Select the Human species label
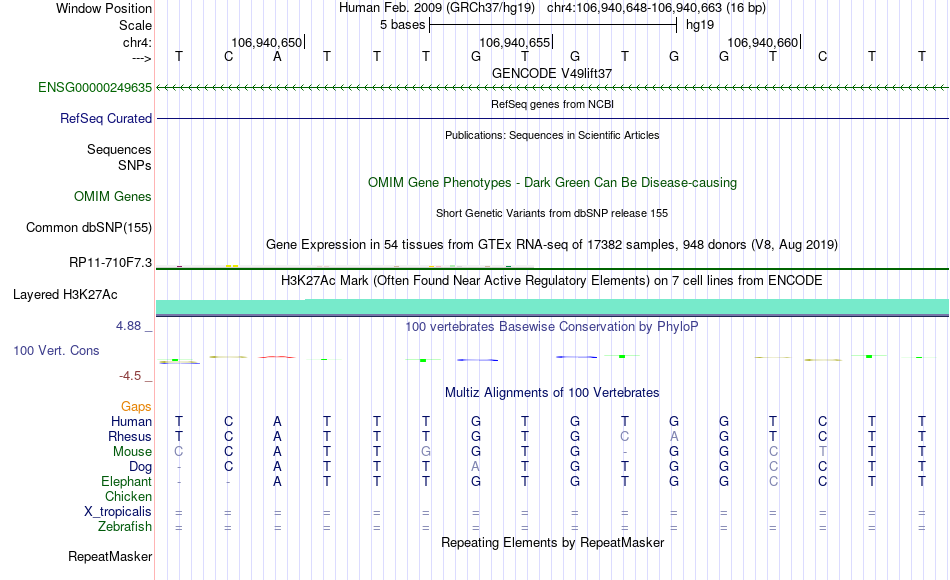 pos(131,421)
